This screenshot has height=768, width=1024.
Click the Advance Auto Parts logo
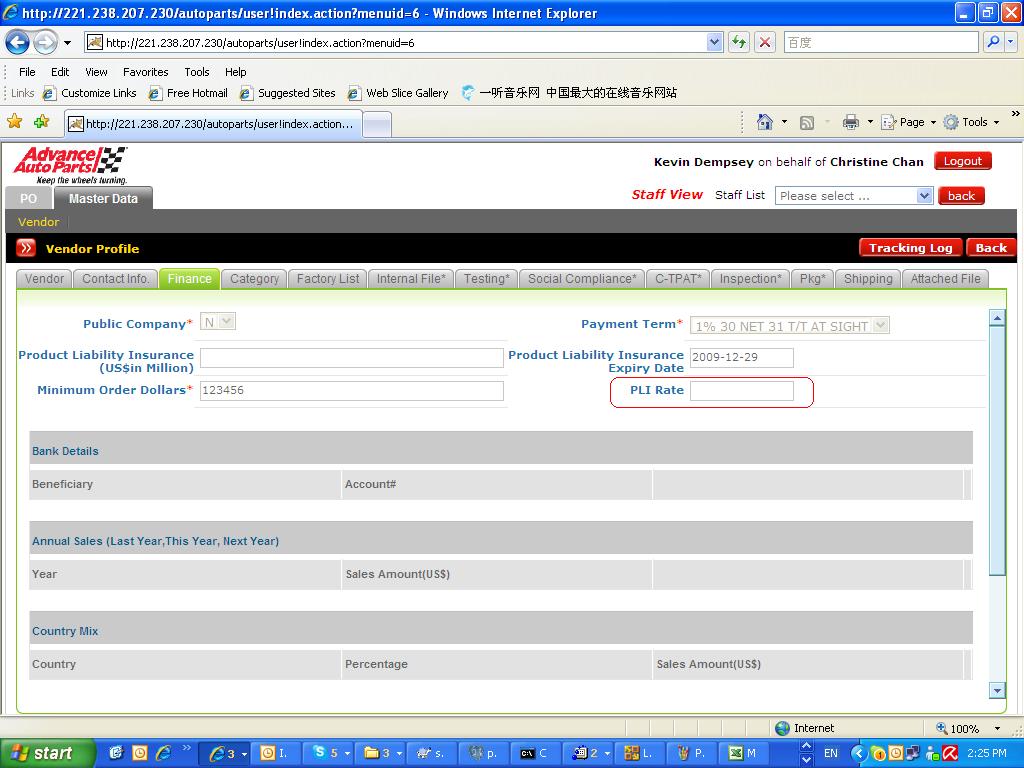(70, 165)
